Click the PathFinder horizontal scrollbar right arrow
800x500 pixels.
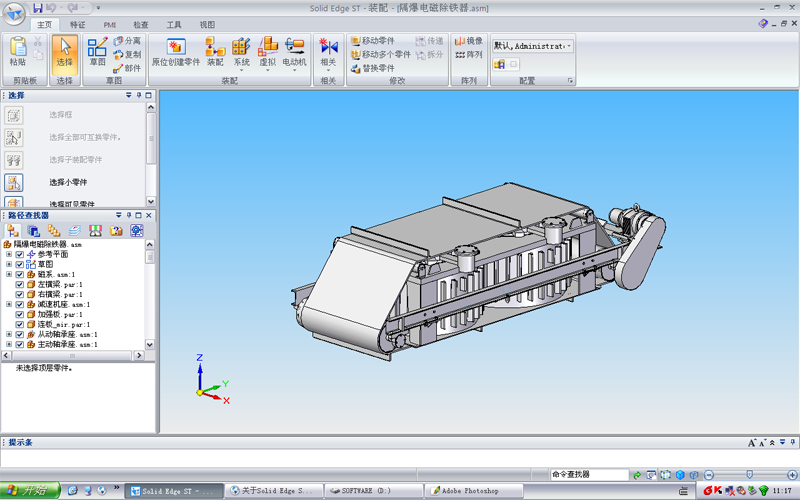pos(139,355)
